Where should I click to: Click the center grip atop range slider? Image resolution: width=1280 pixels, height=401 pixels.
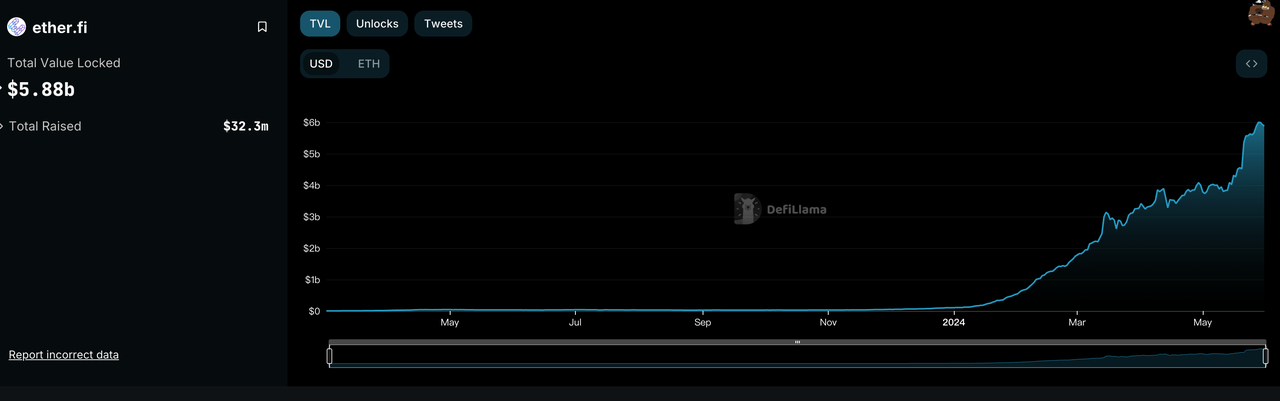pos(797,342)
